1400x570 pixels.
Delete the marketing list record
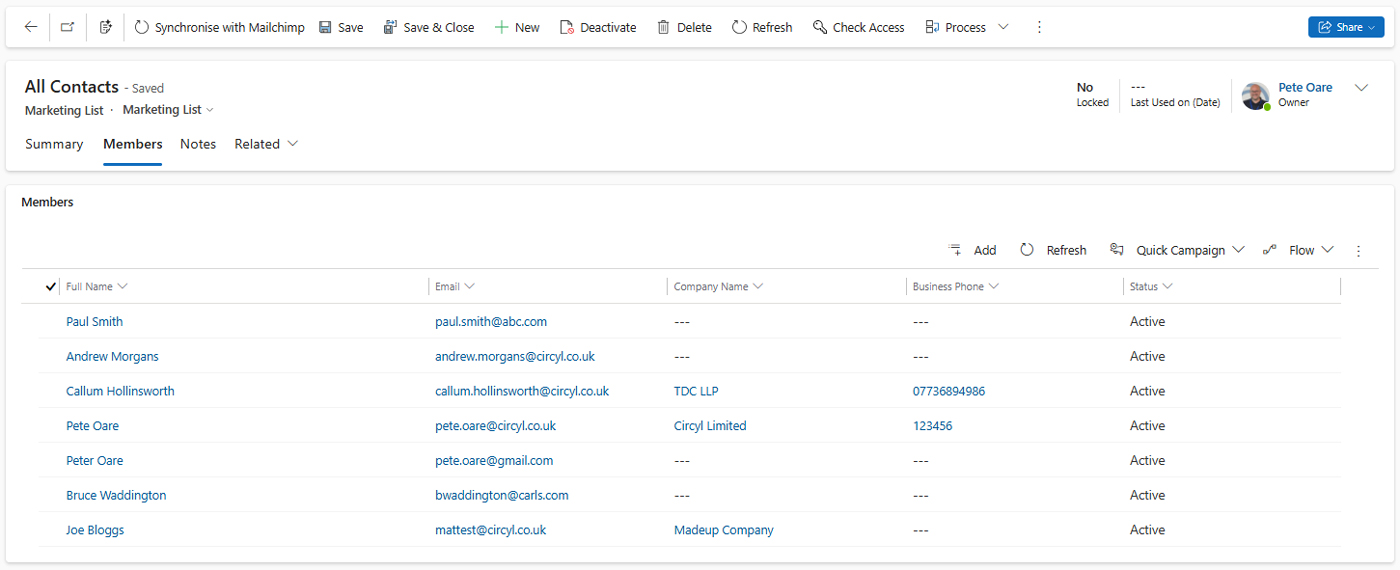click(x=684, y=27)
